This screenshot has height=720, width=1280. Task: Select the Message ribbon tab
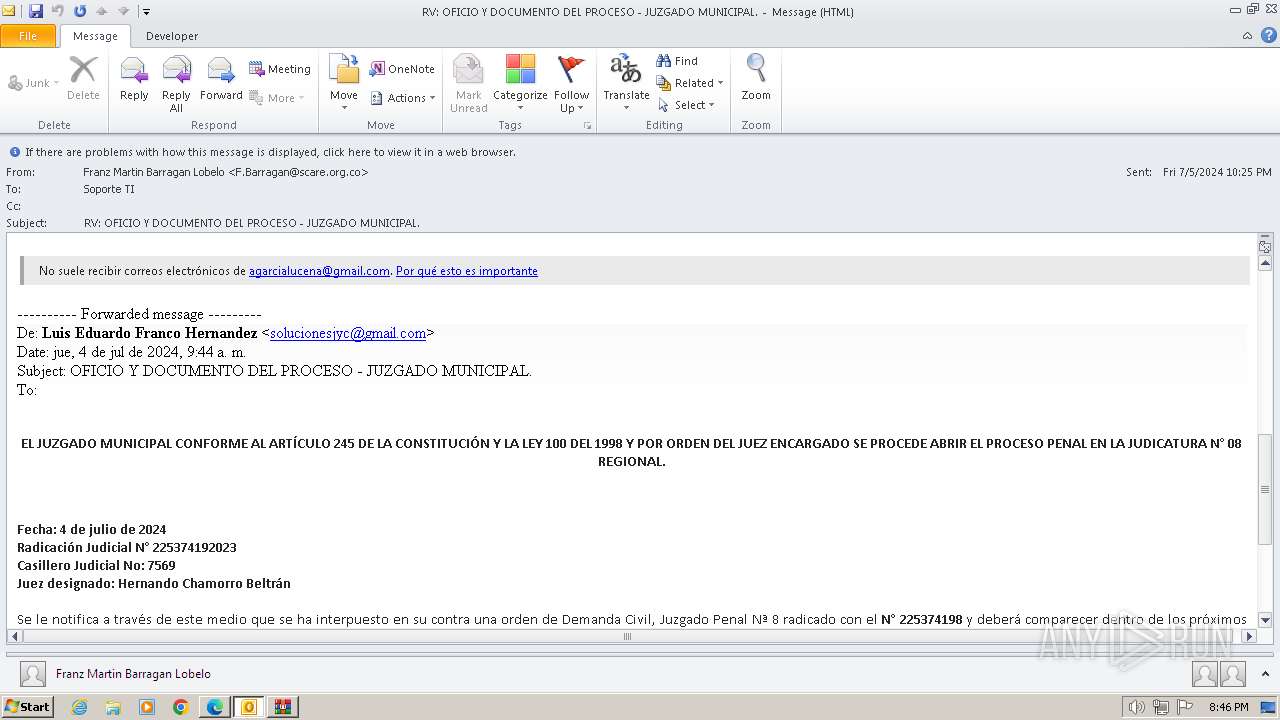[95, 36]
